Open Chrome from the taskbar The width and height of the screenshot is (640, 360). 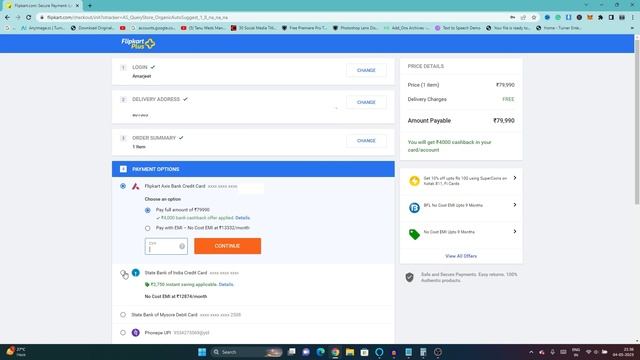(335, 352)
